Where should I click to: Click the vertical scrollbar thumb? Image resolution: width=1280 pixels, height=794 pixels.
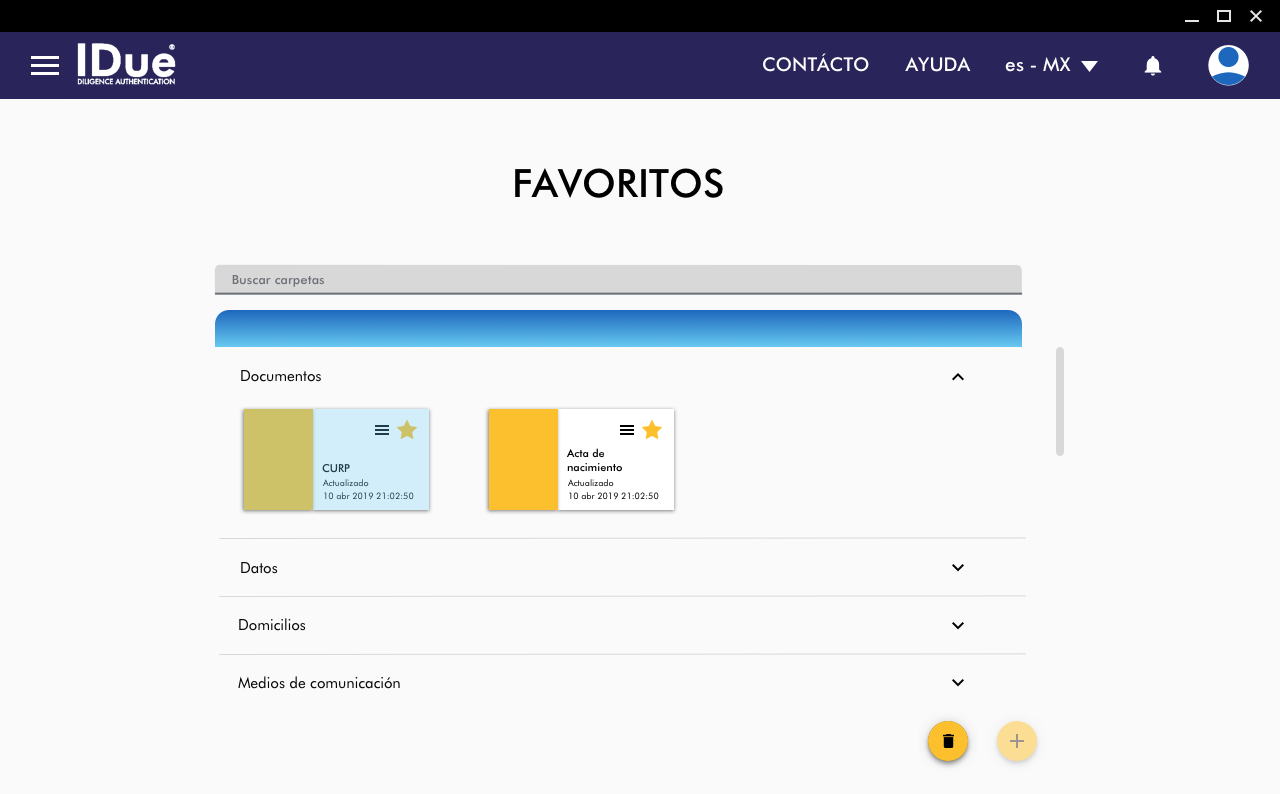coord(1059,401)
